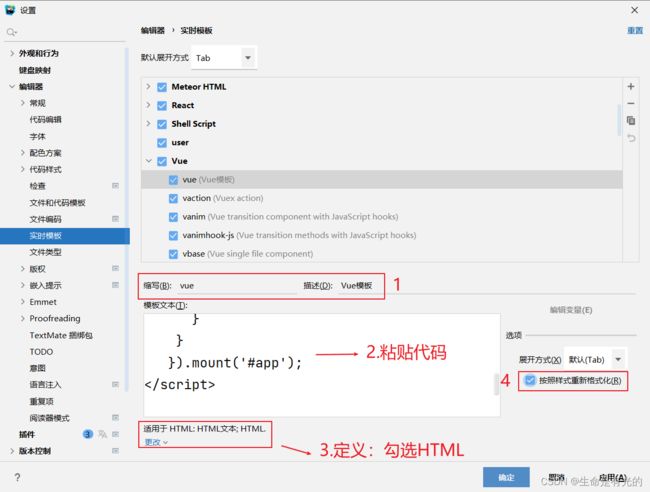650x492 pixels.
Task: Open 键盘映射 settings page
Action: (35, 70)
